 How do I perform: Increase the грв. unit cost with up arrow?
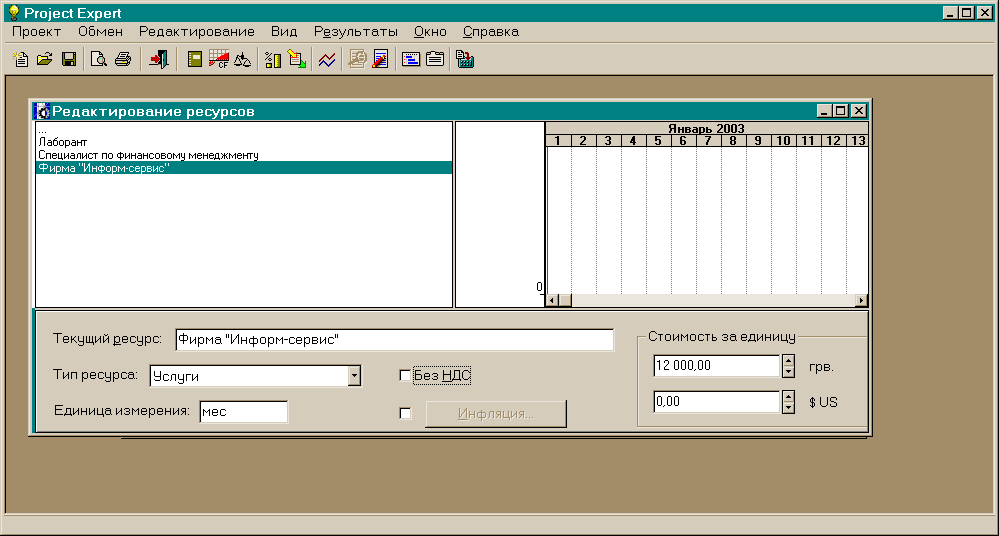[788, 361]
